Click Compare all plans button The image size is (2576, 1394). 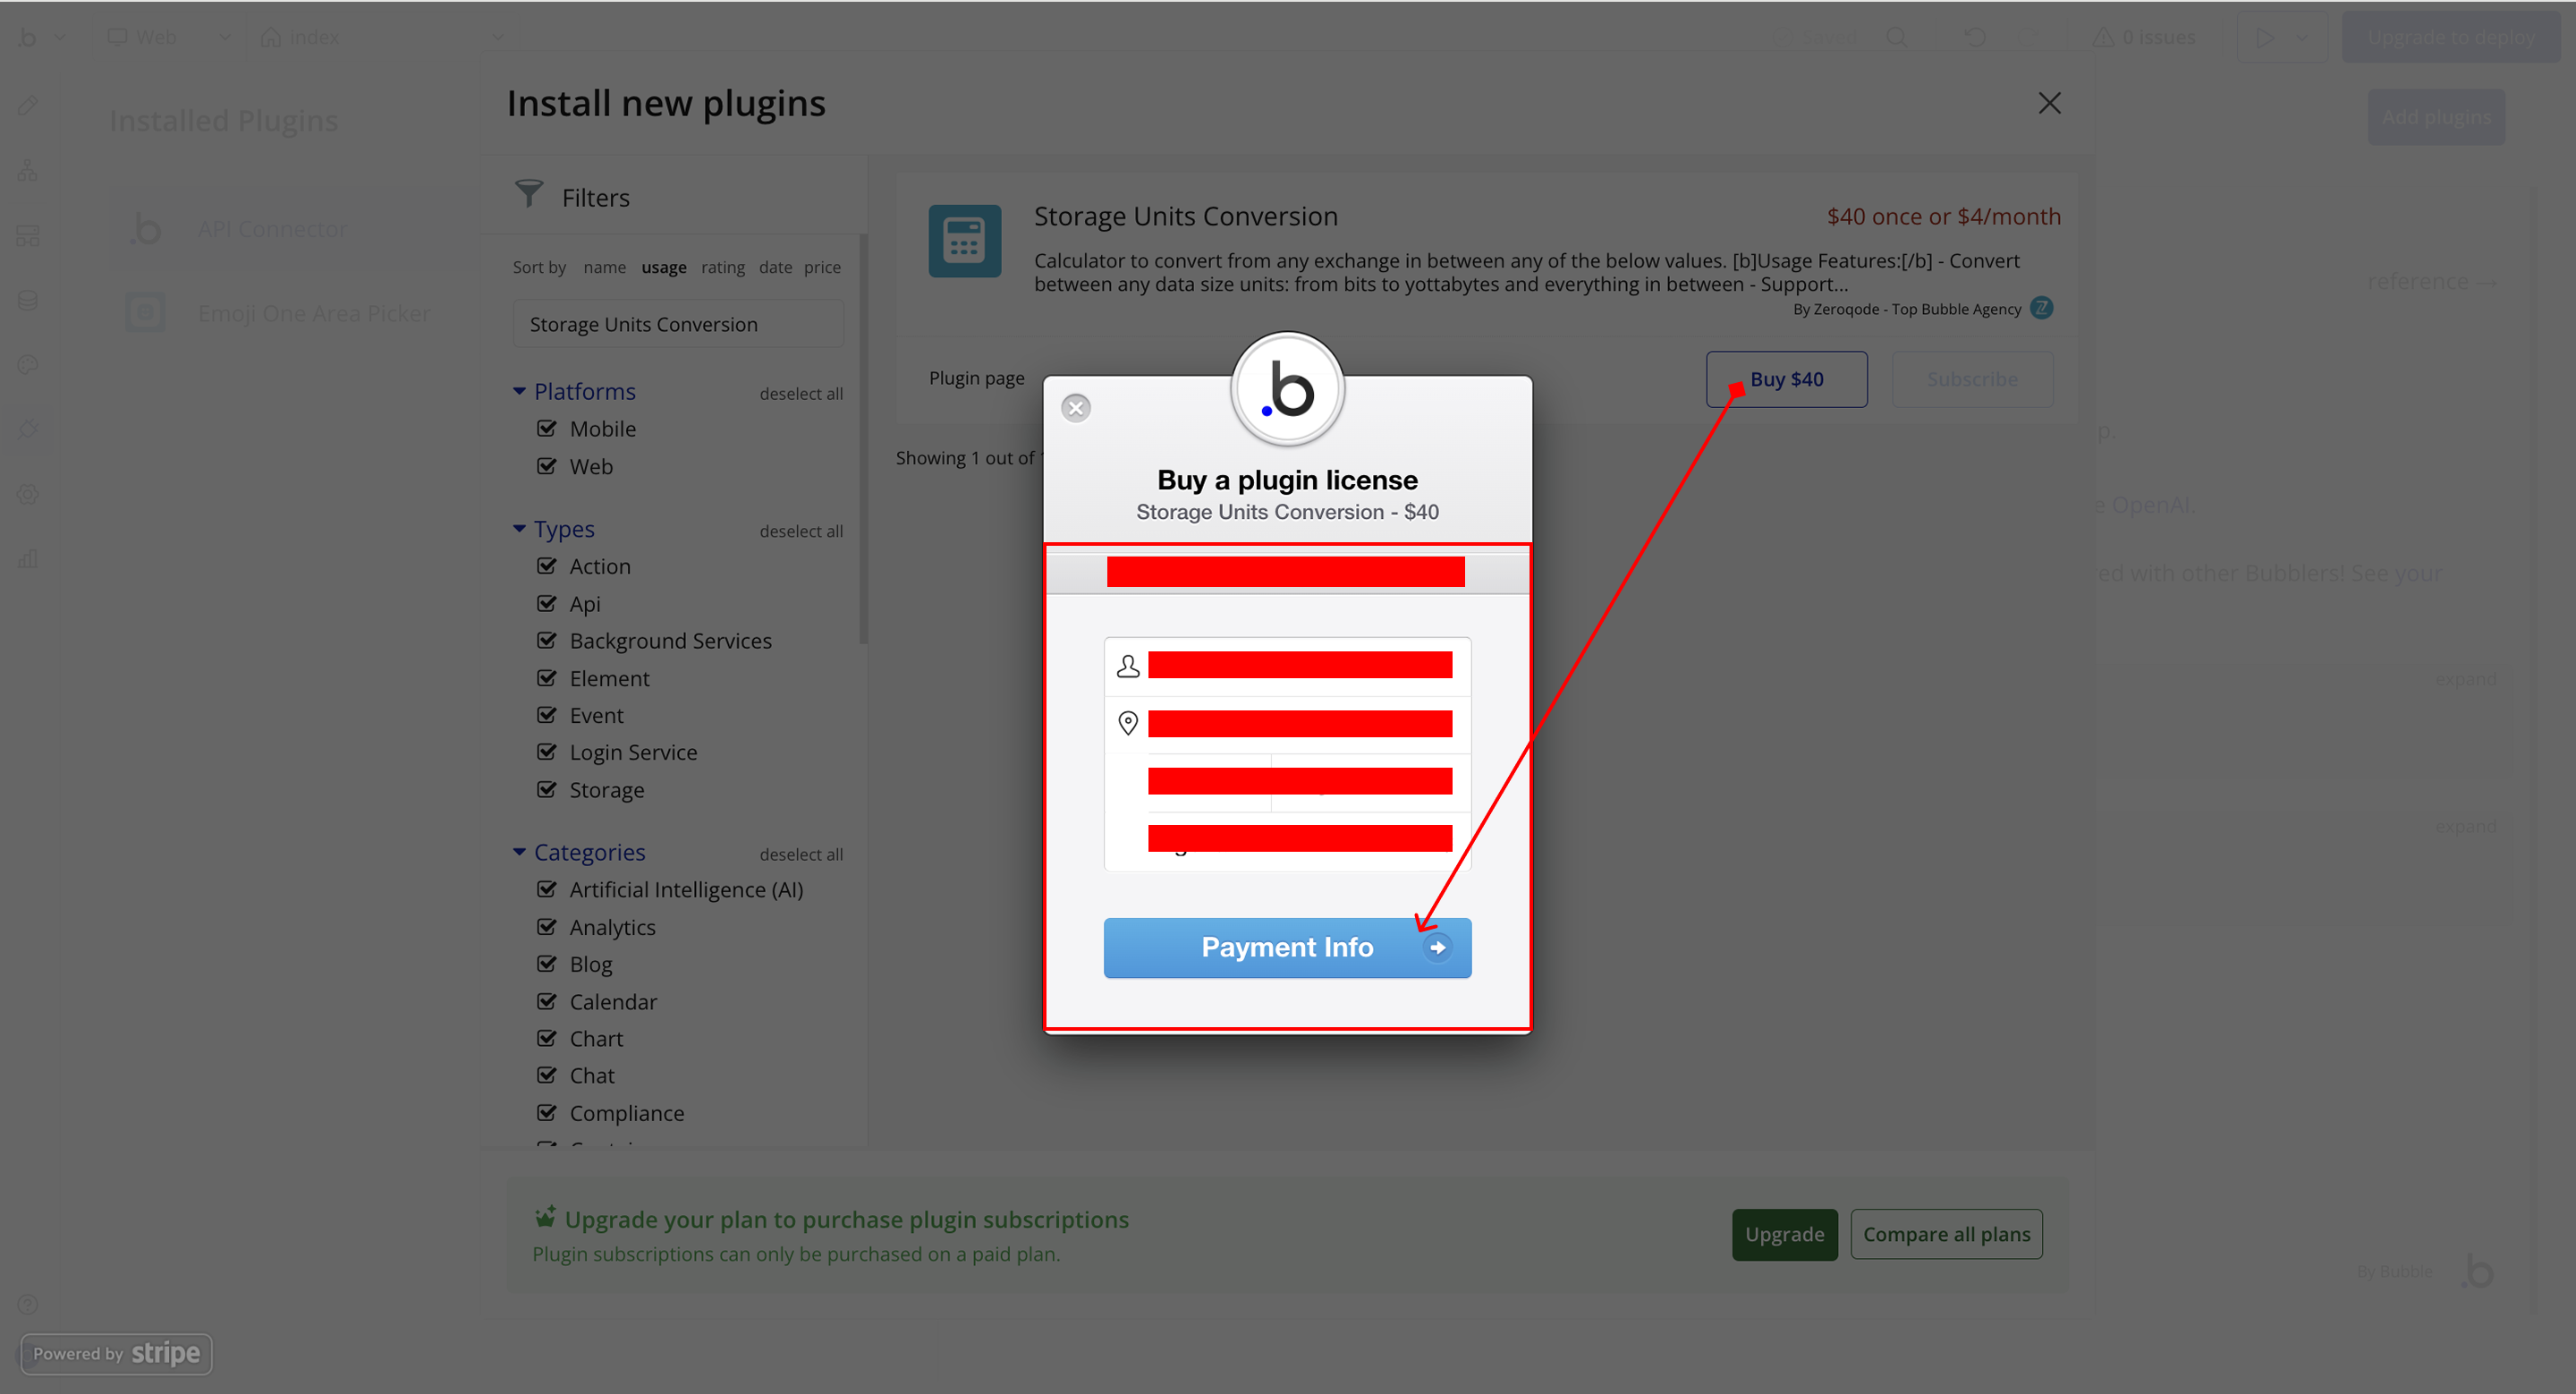(x=1945, y=1234)
